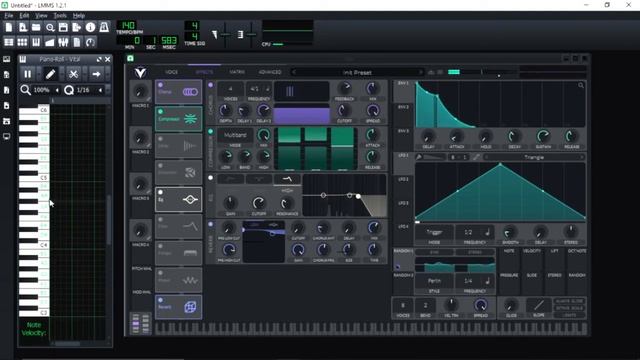Select the pencil draw tool in Piano Roll

50,74
